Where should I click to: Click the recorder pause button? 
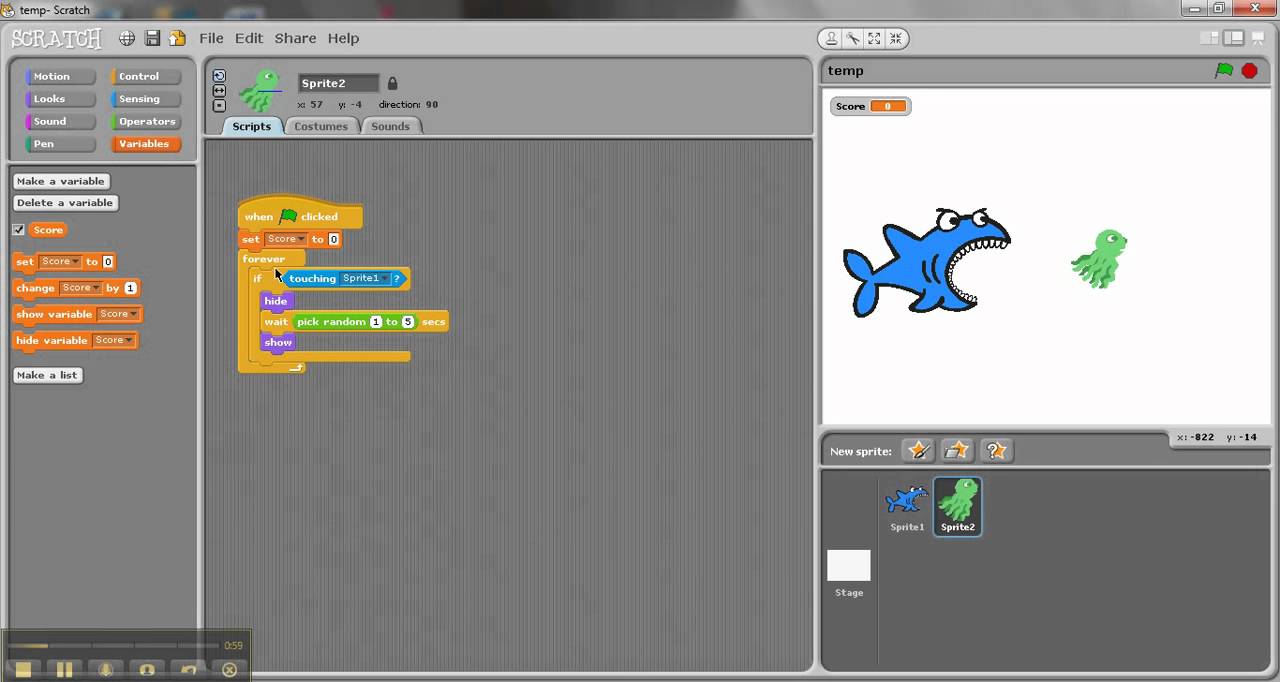[x=64, y=670]
